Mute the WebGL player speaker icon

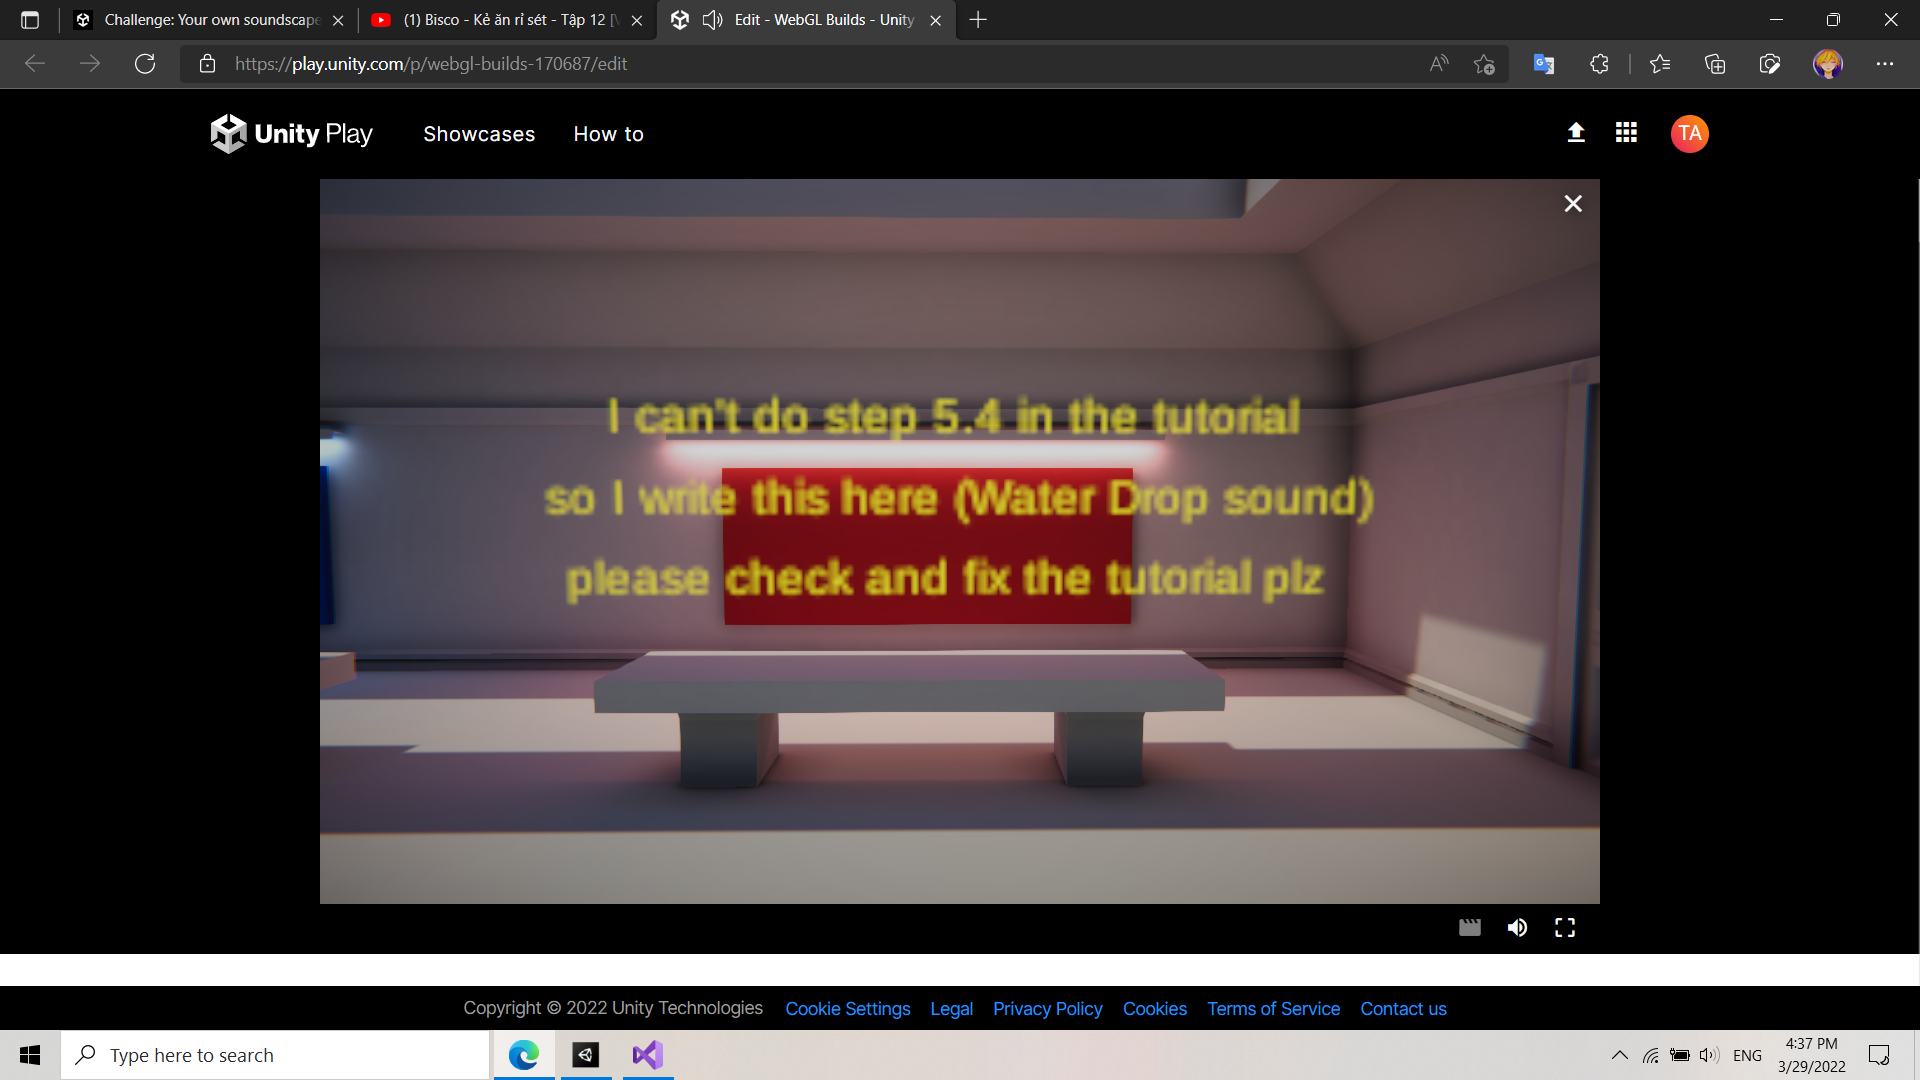tap(1517, 927)
